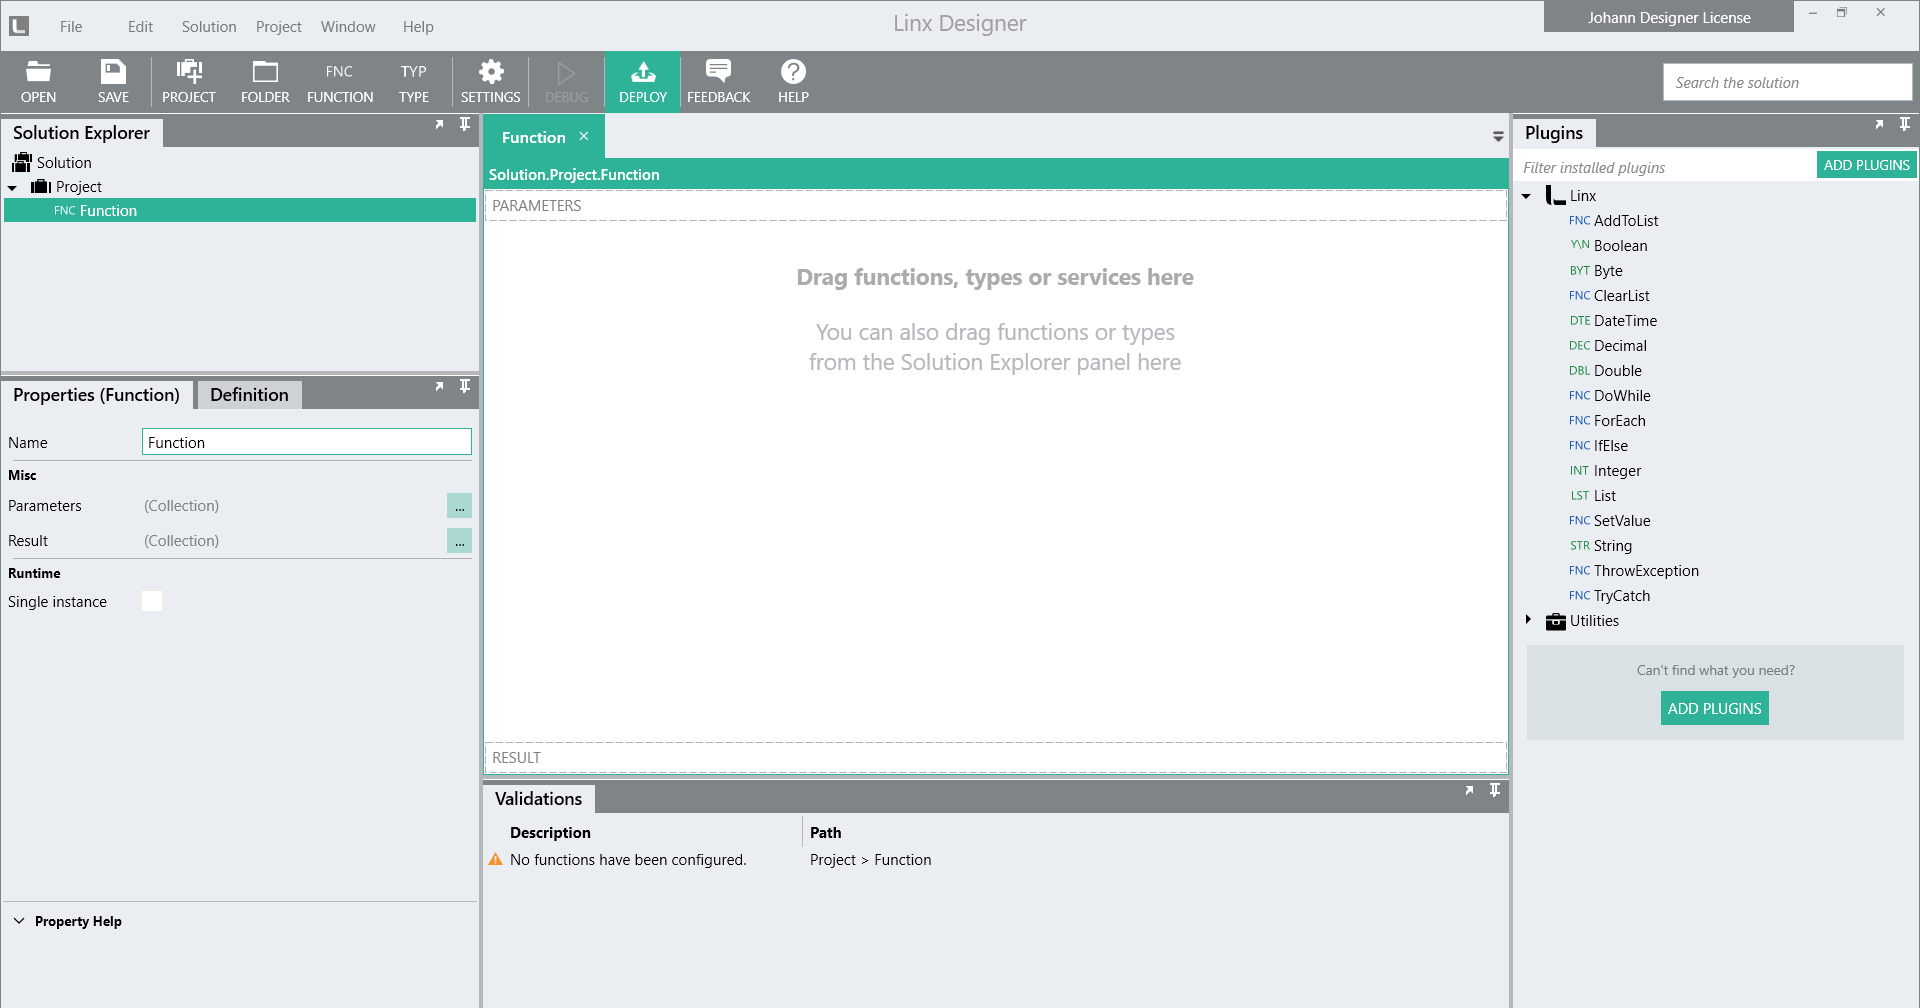Open the Solution menu
This screenshot has height=1008, width=1920.
coord(209,27)
